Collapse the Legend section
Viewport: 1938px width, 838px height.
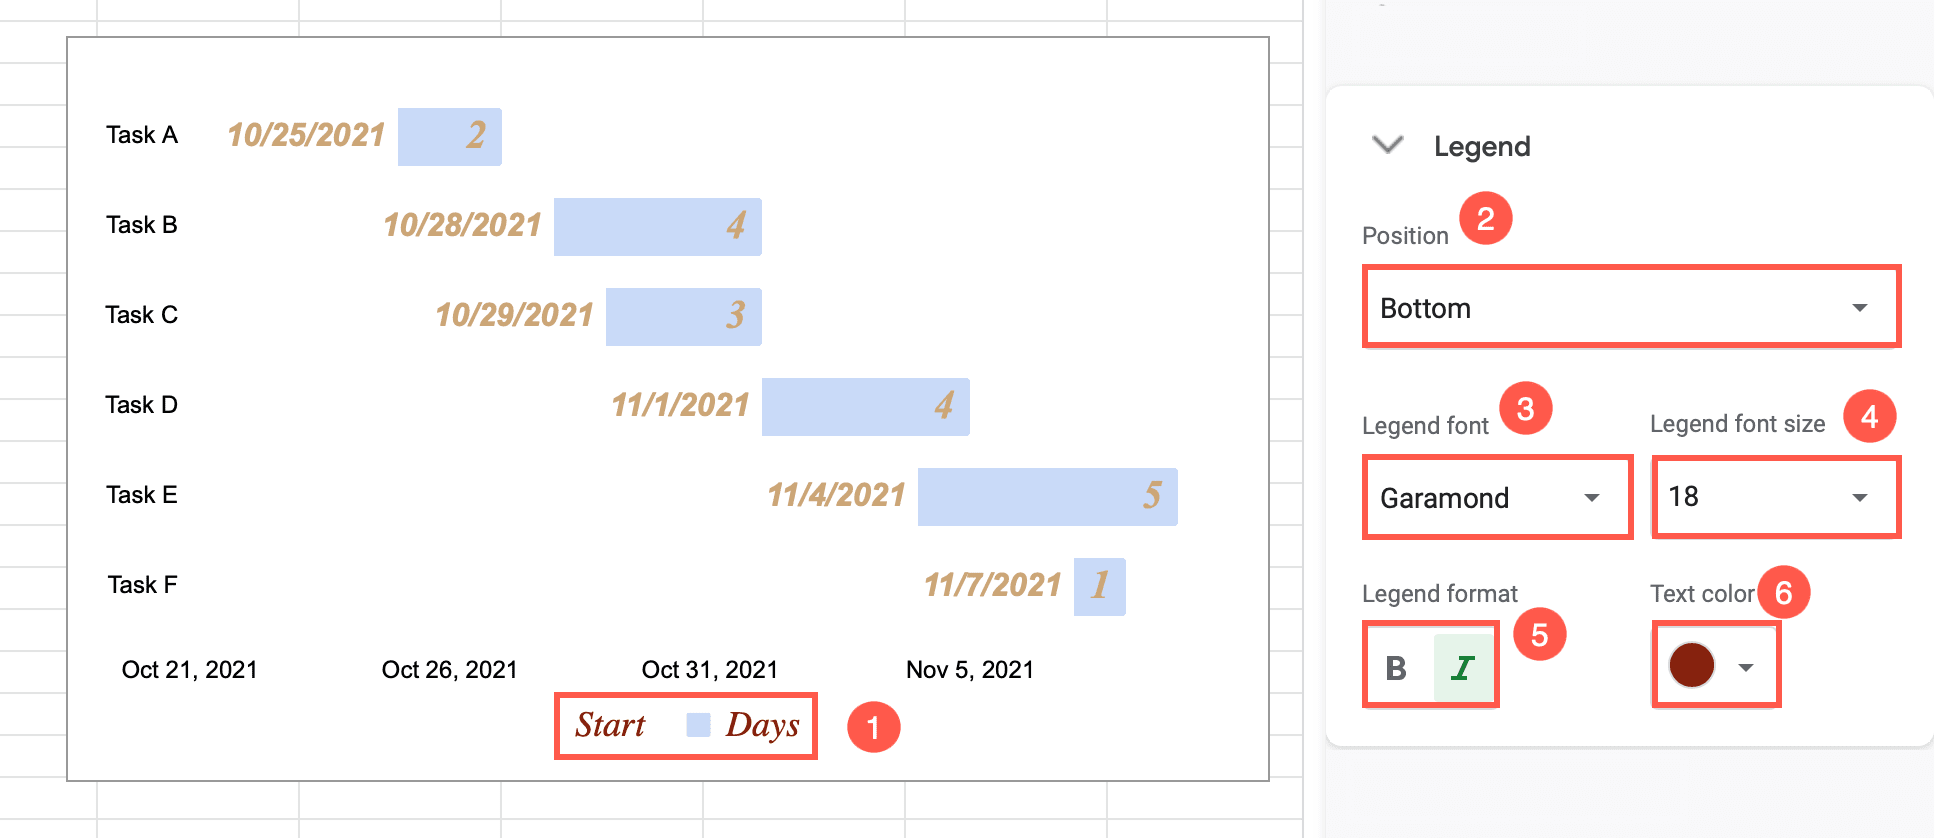click(1389, 145)
